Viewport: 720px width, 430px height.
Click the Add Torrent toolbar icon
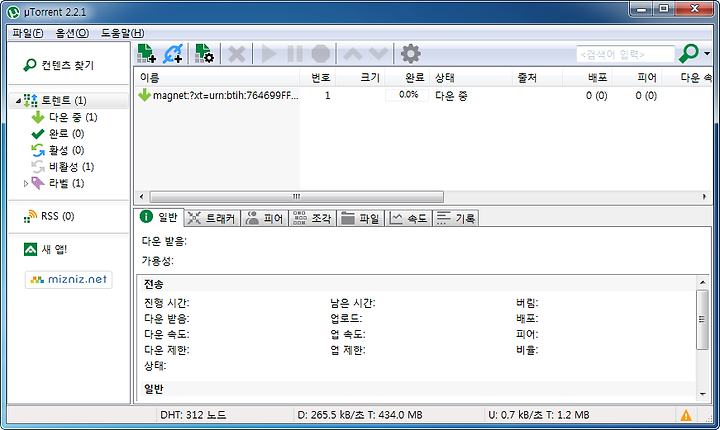click(147, 54)
